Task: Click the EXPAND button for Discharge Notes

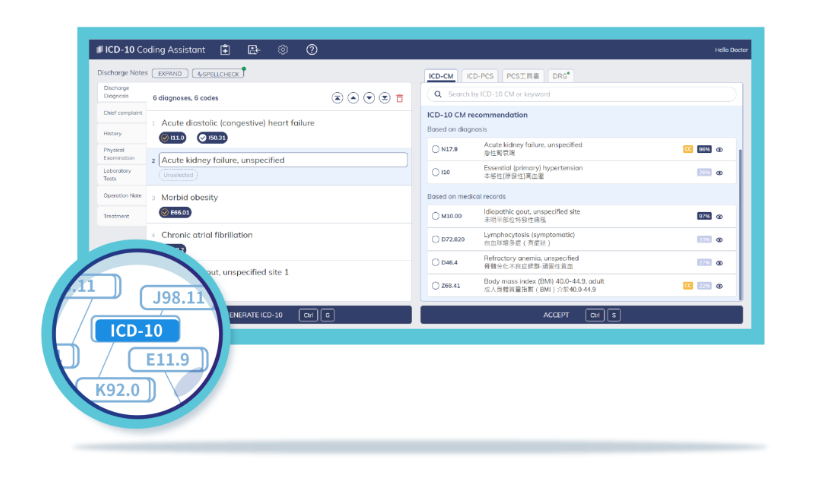Action: (x=170, y=73)
